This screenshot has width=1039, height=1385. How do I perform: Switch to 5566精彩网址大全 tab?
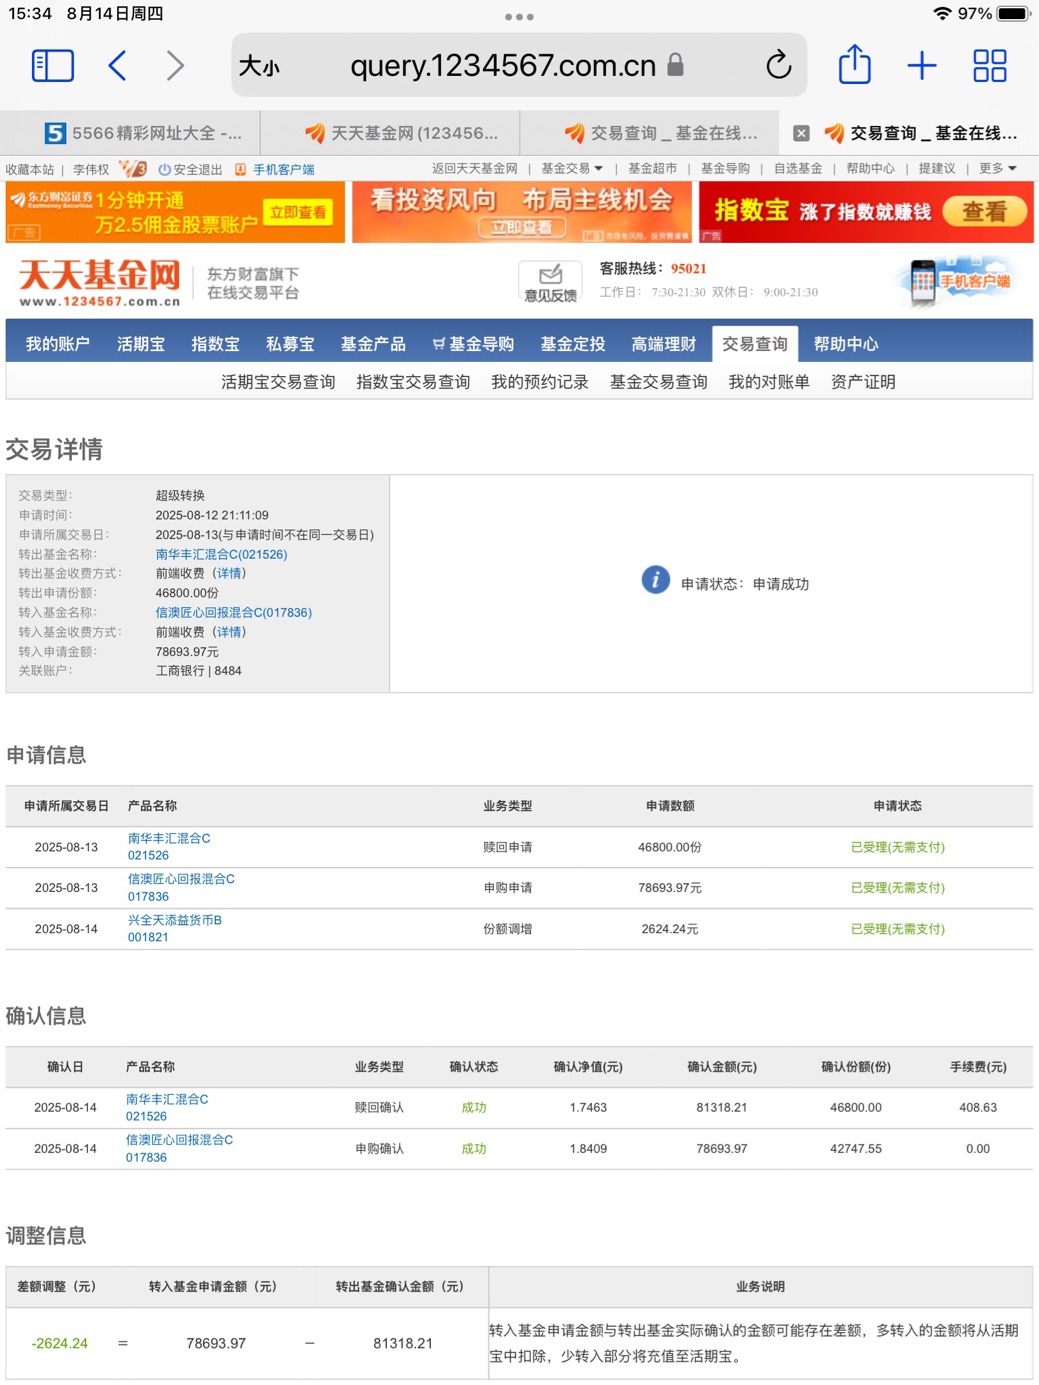(143, 133)
